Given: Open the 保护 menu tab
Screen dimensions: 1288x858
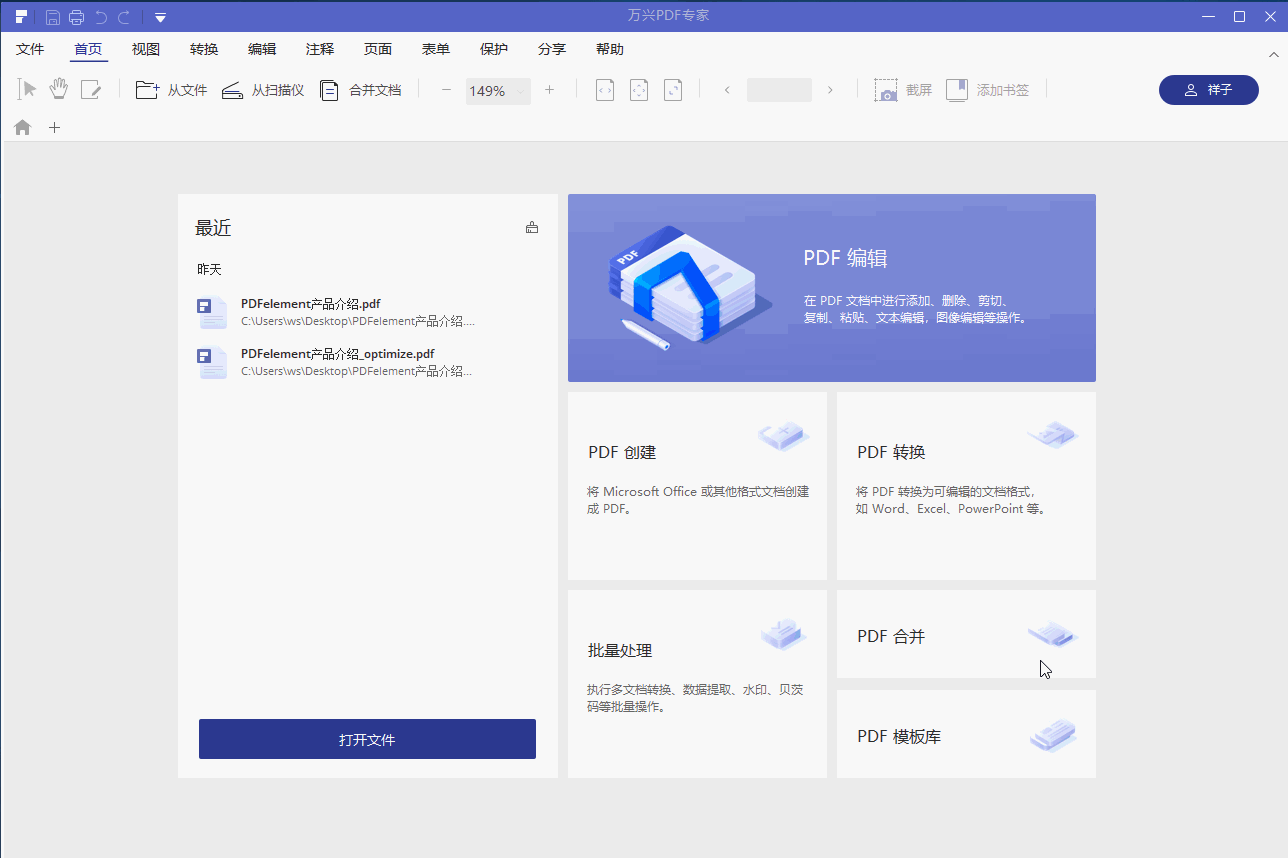Looking at the screenshot, I should click(494, 48).
